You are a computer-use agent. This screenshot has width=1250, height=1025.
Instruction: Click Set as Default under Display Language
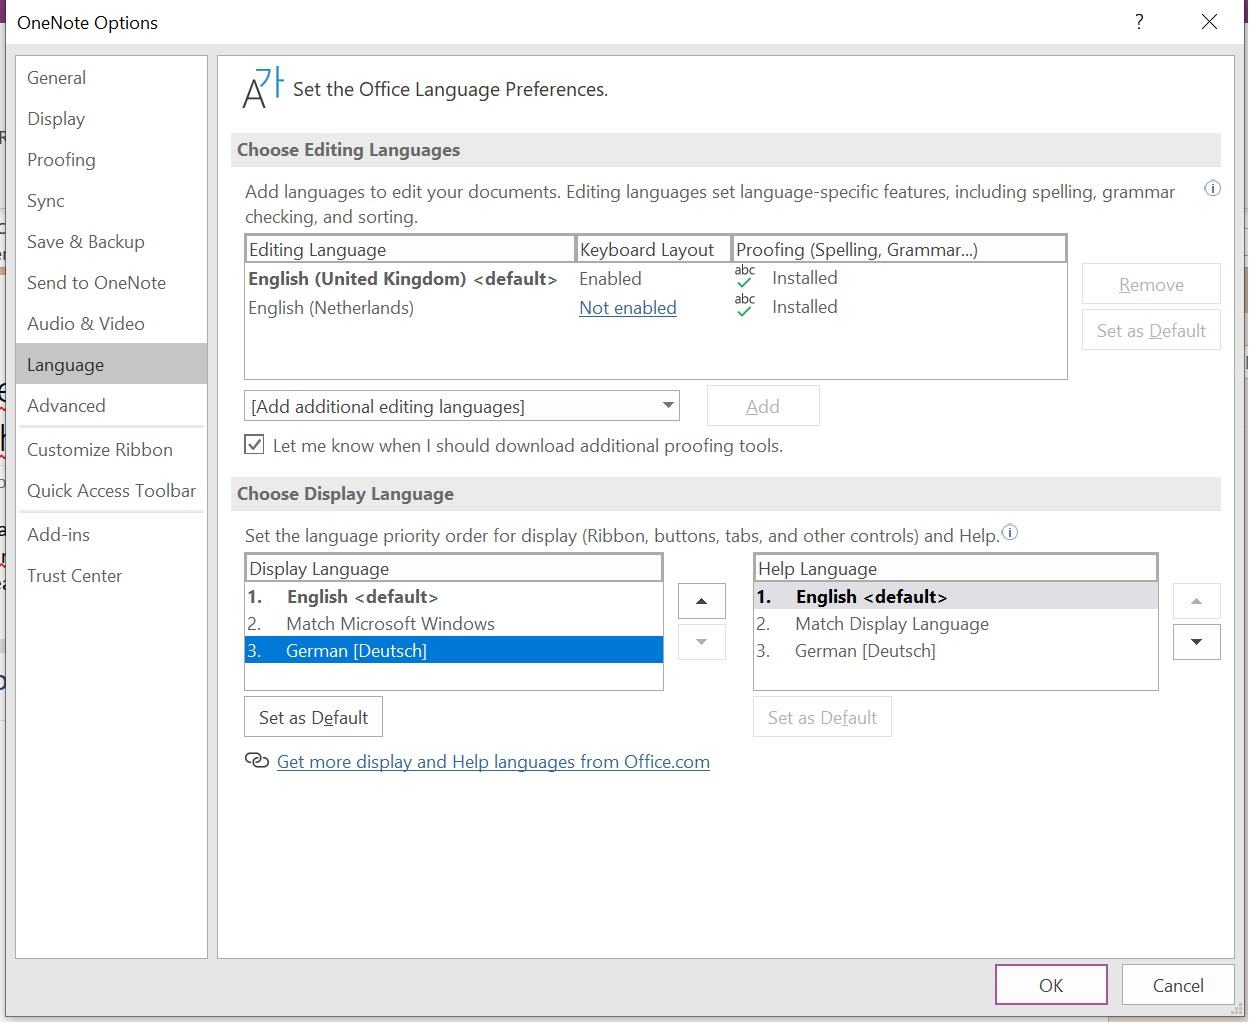[x=313, y=717]
